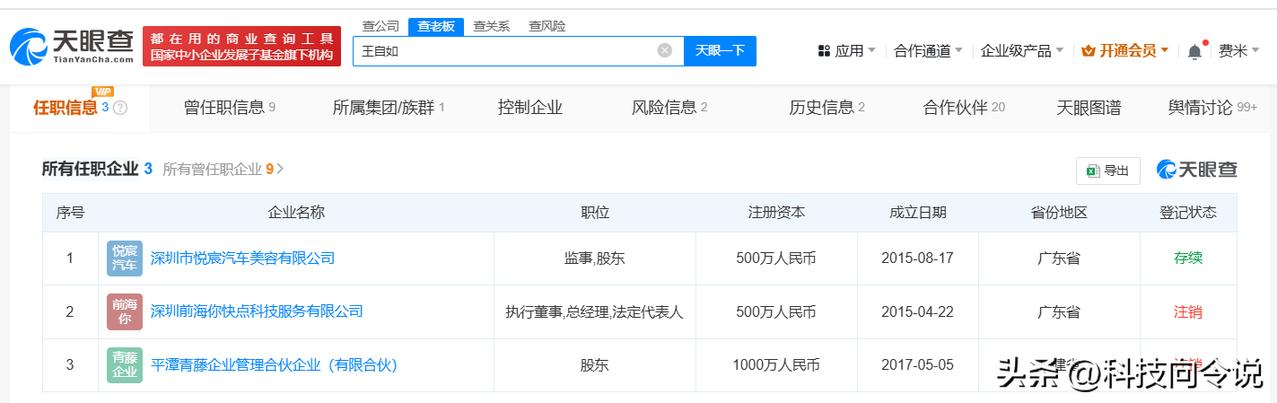Viewport: 1277px width, 403px height.
Task: Click the help question mark next to 任职信息
Action: (120, 108)
